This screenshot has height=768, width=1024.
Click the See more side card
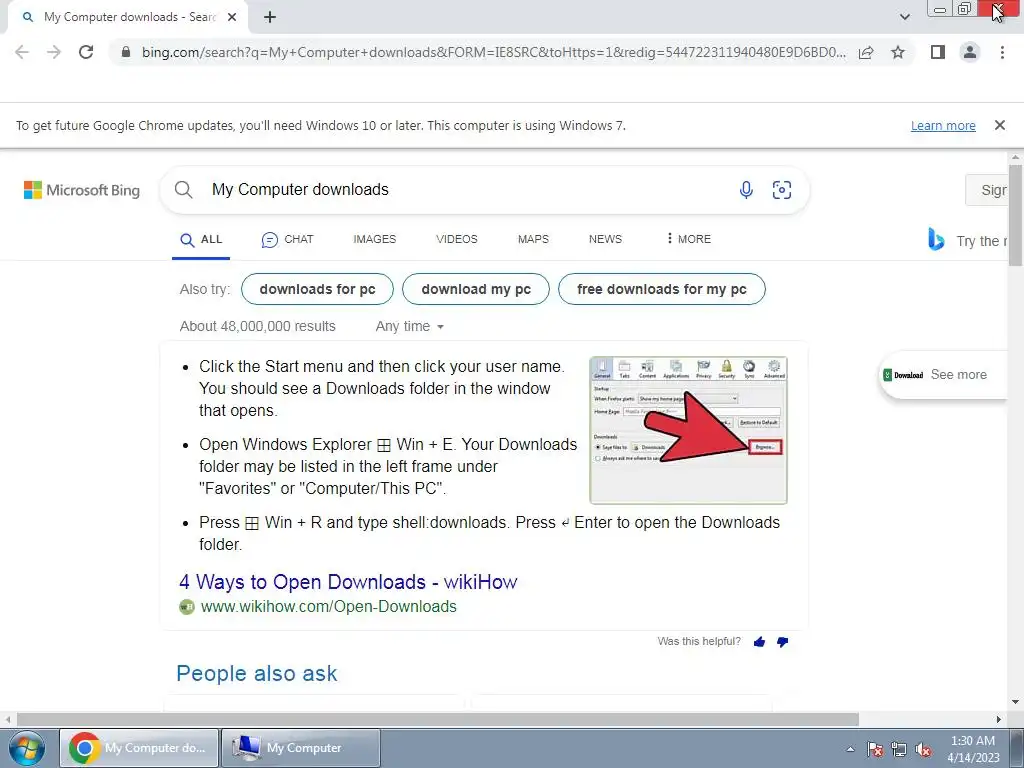click(943, 375)
